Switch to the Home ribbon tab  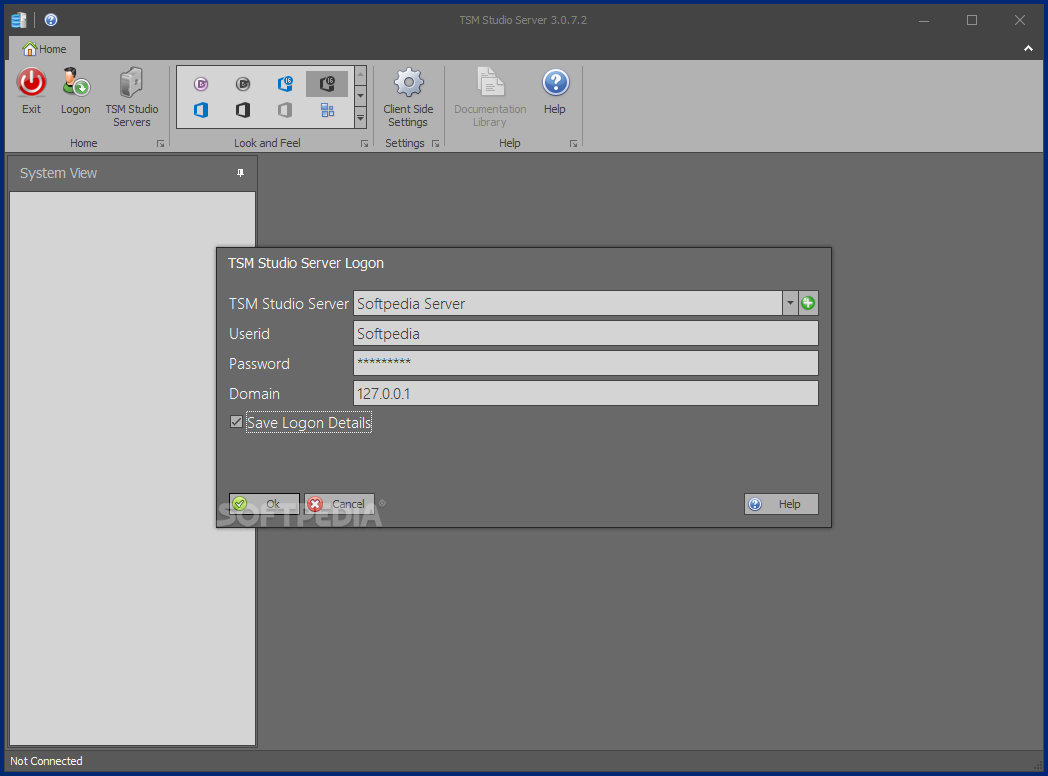44,49
